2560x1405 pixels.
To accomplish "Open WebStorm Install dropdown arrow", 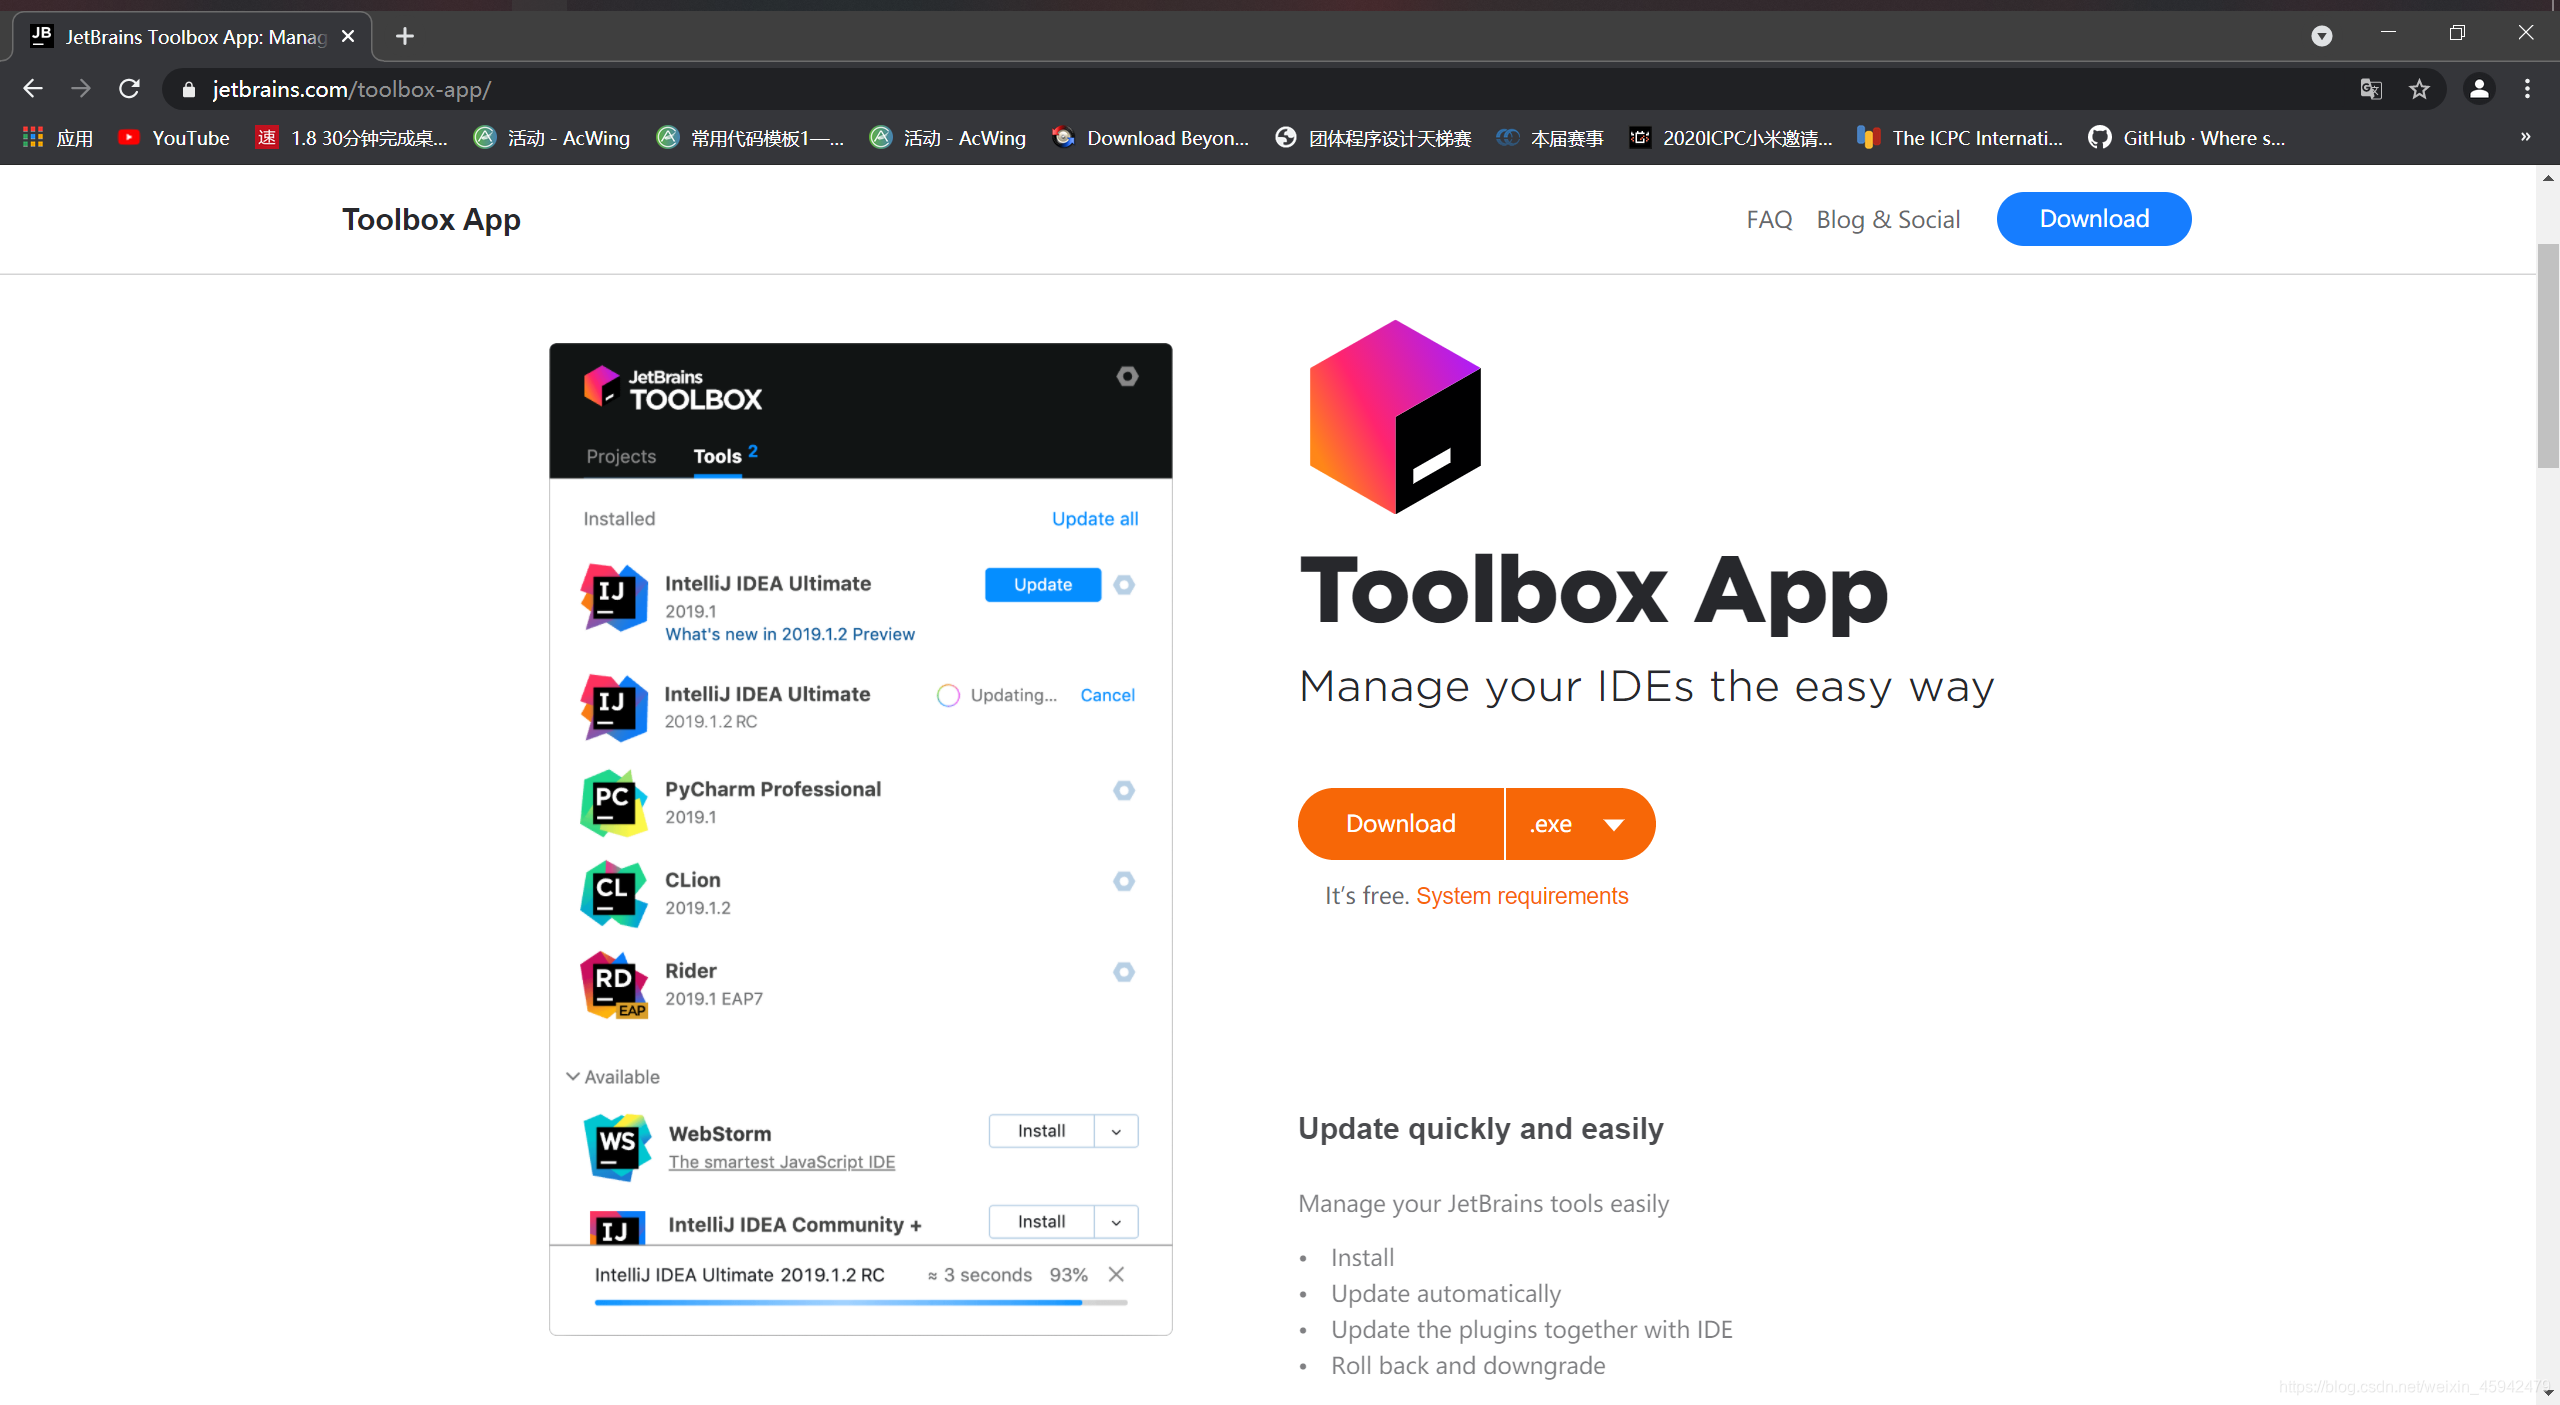I will [1116, 1131].
